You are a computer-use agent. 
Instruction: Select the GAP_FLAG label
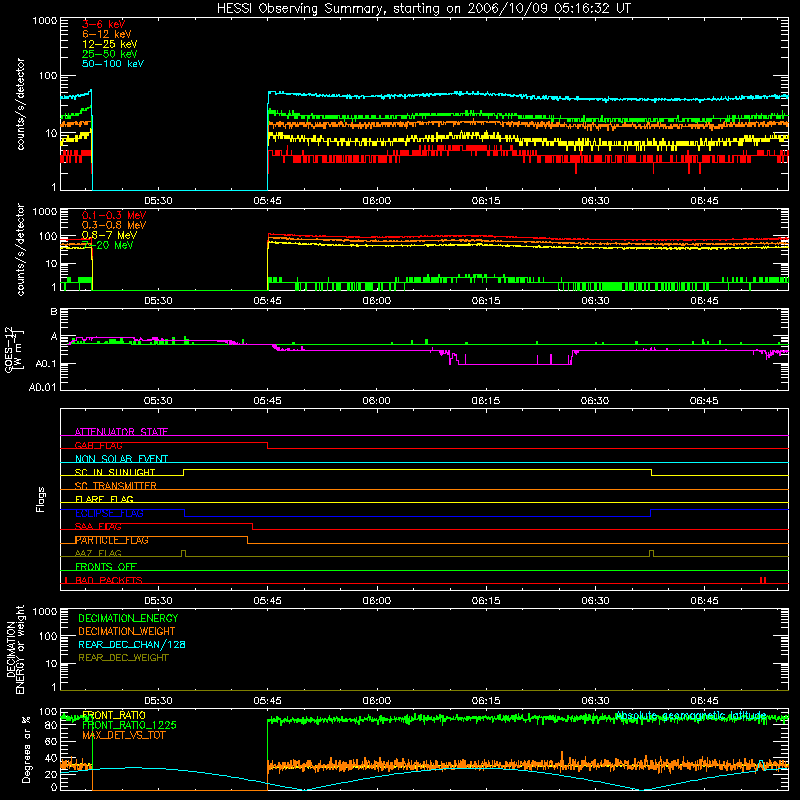tap(98, 445)
